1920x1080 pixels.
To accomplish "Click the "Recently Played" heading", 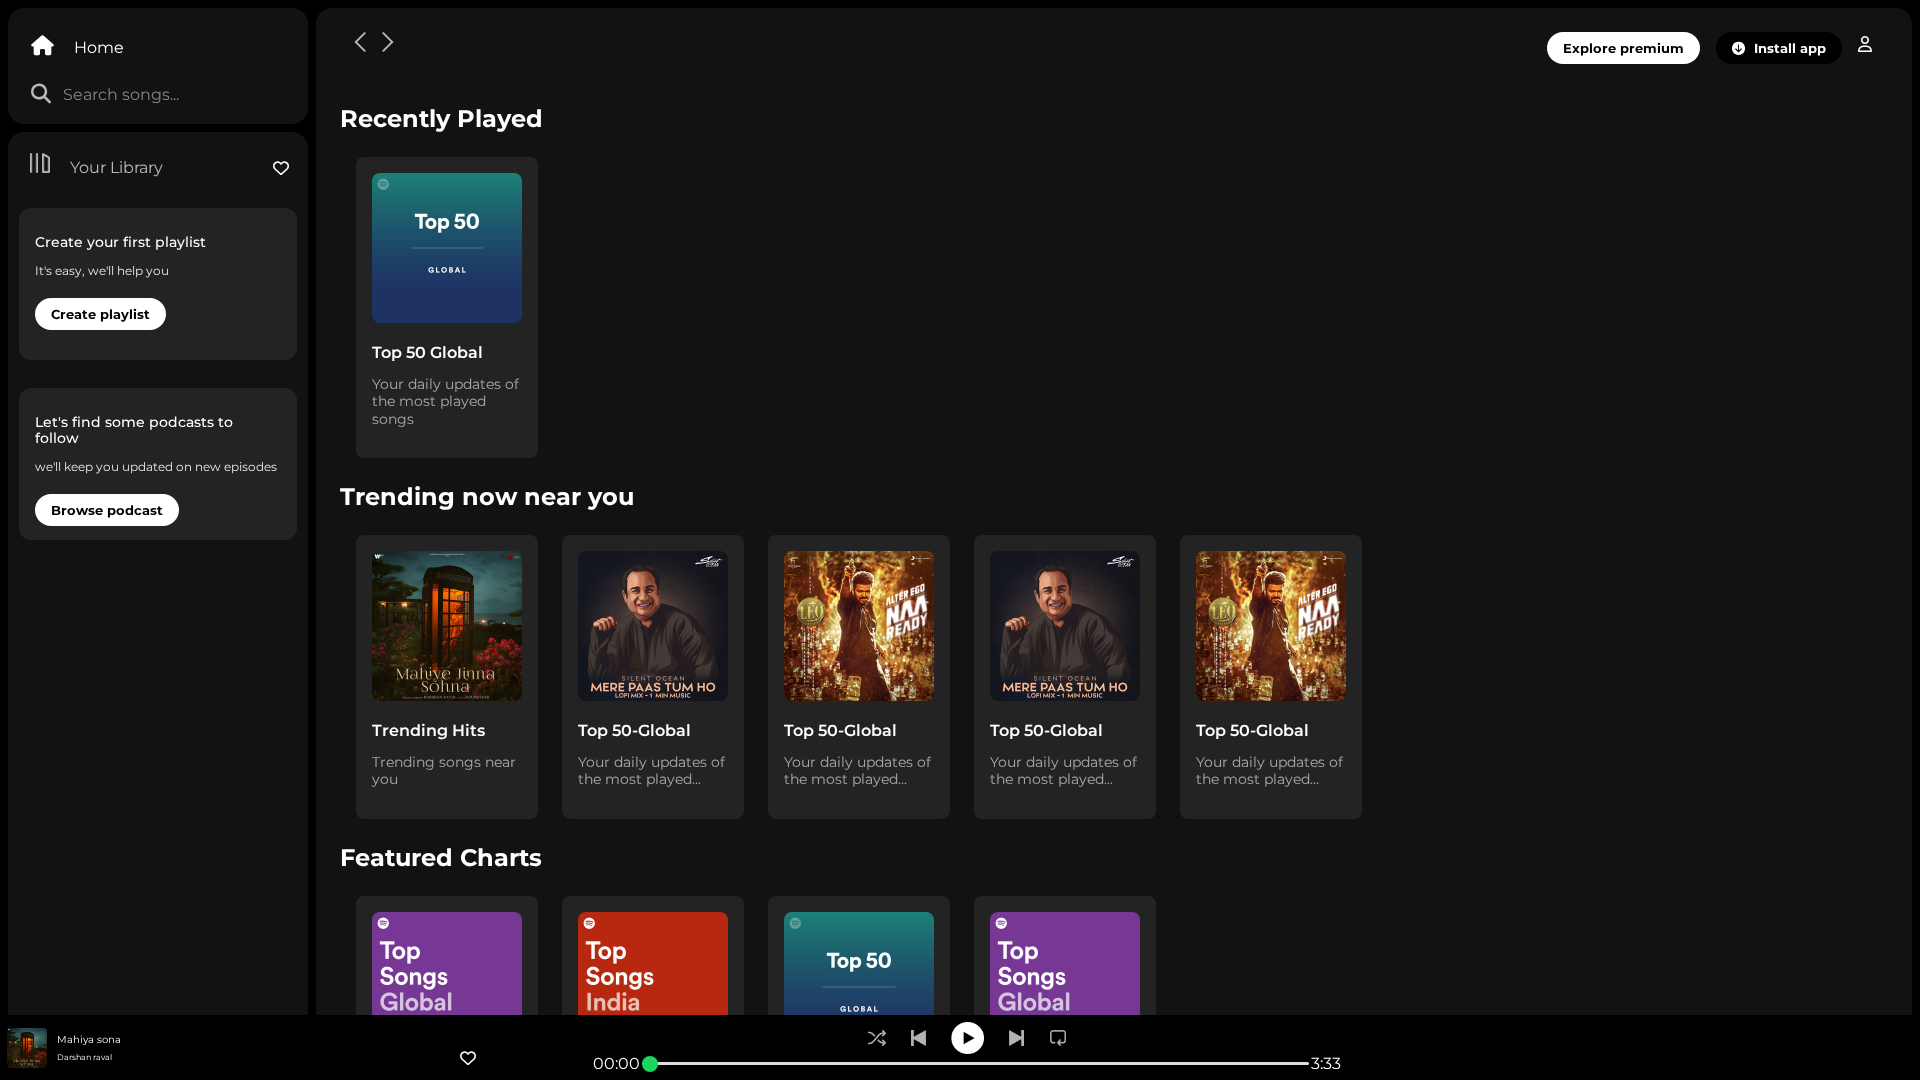I will [x=441, y=119].
